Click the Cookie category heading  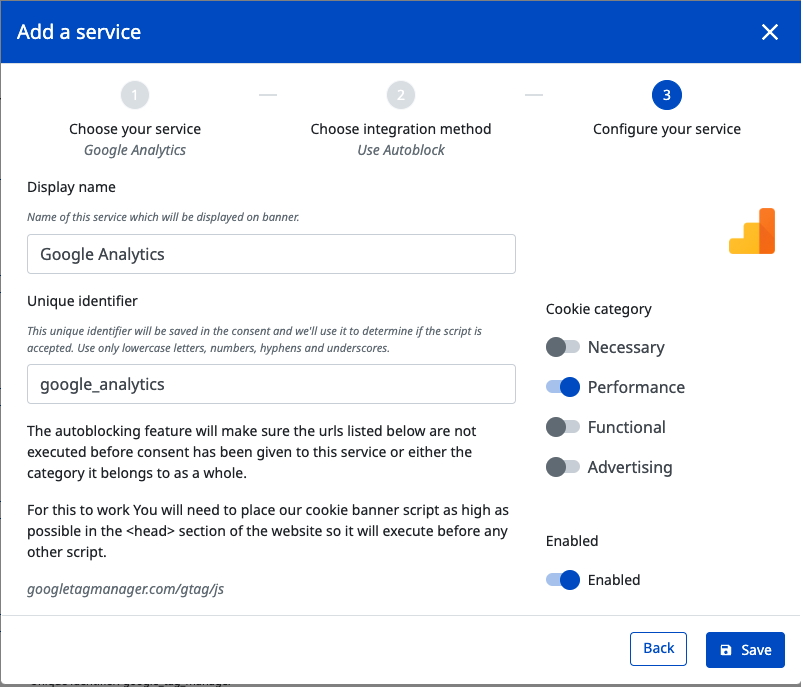599,309
